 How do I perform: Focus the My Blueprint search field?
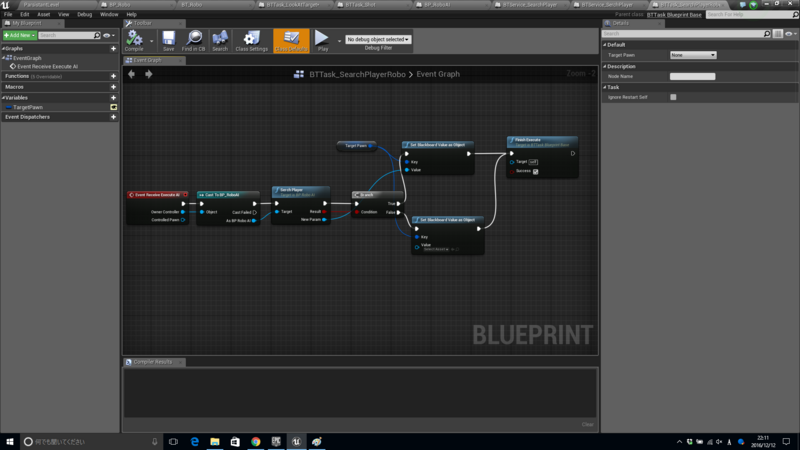coord(69,35)
